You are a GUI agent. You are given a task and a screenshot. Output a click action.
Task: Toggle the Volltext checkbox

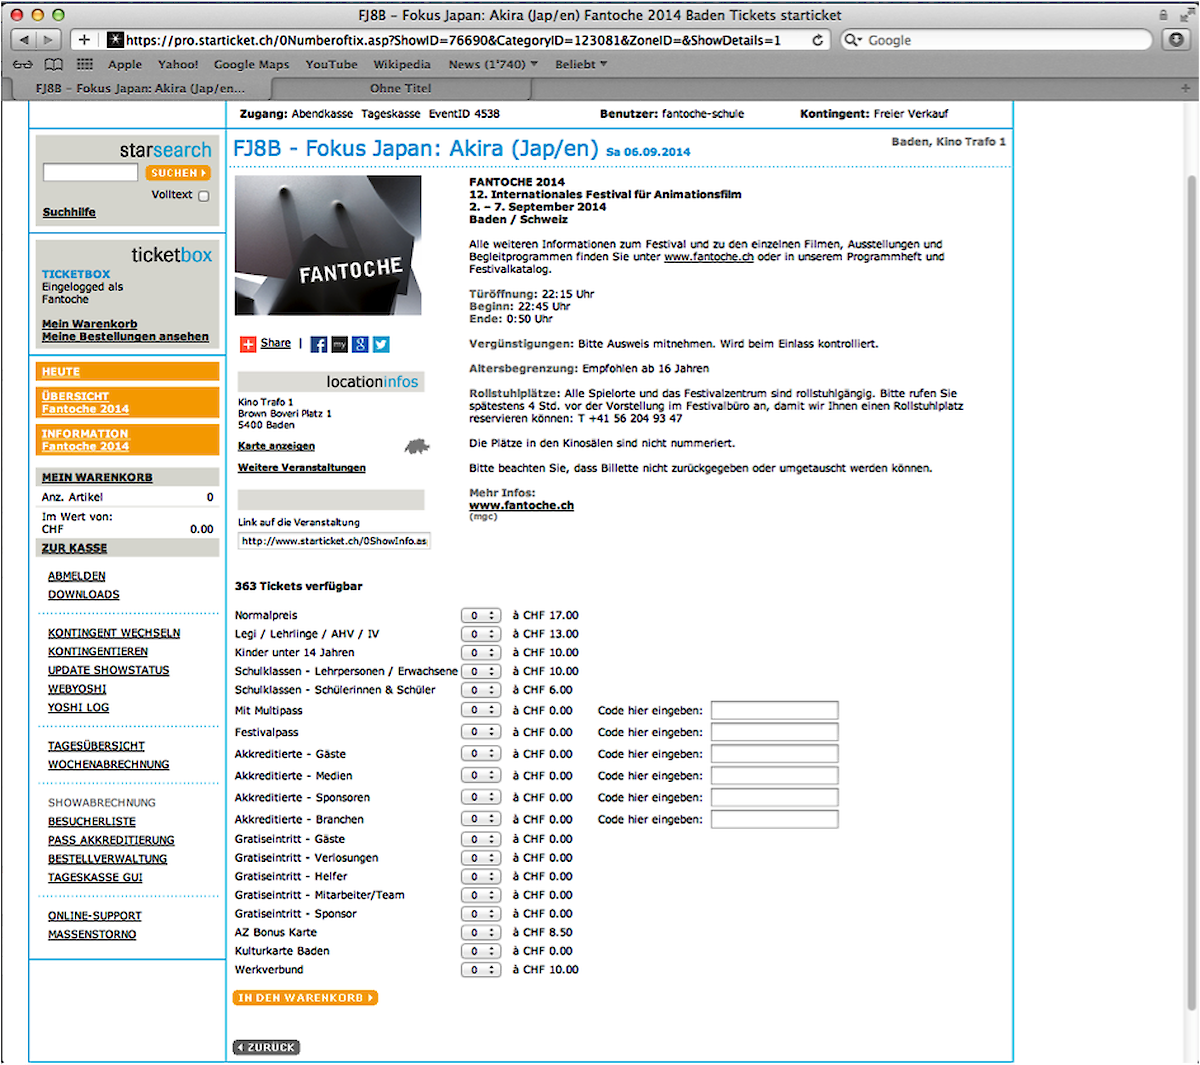(204, 196)
